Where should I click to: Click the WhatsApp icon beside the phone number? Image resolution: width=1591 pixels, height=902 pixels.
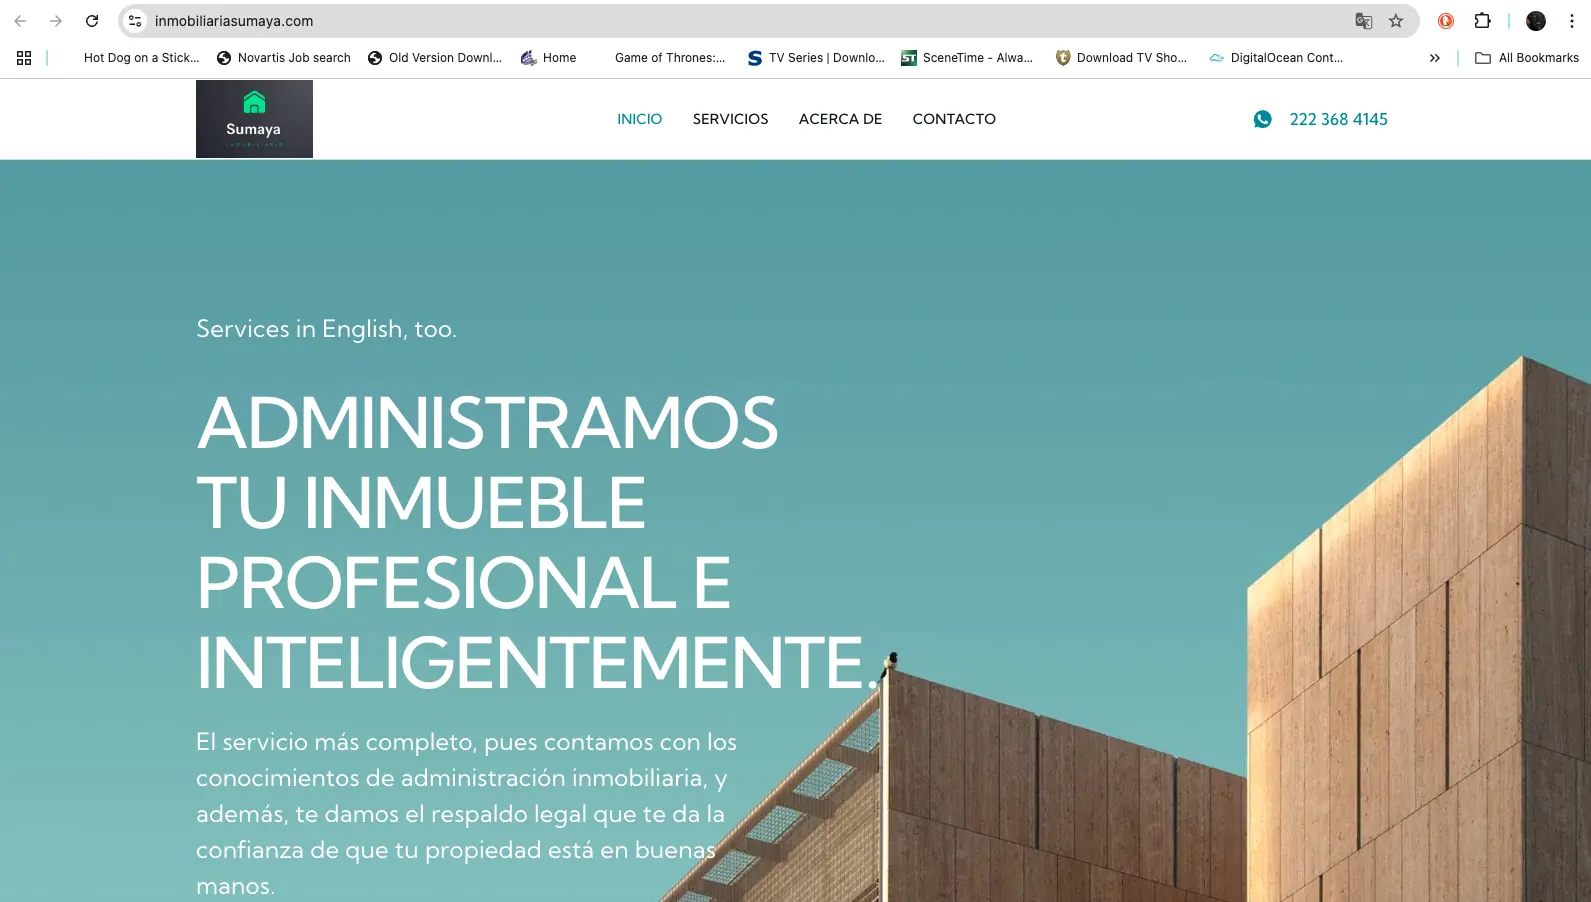coord(1262,119)
